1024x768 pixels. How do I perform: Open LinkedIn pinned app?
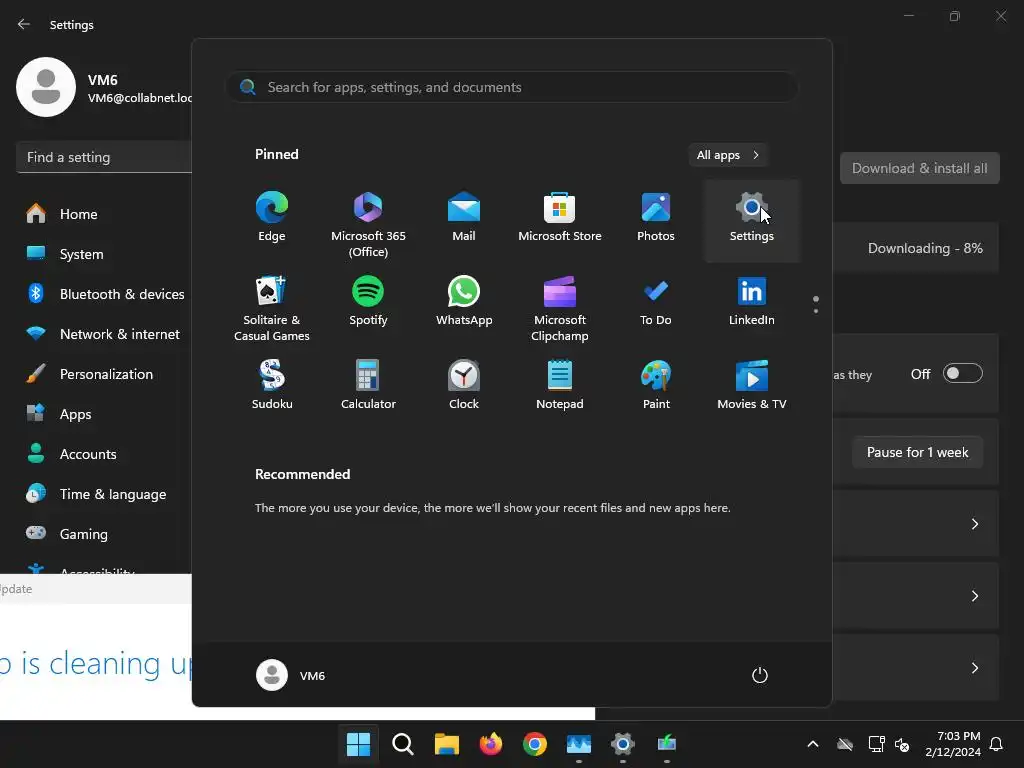tap(752, 302)
